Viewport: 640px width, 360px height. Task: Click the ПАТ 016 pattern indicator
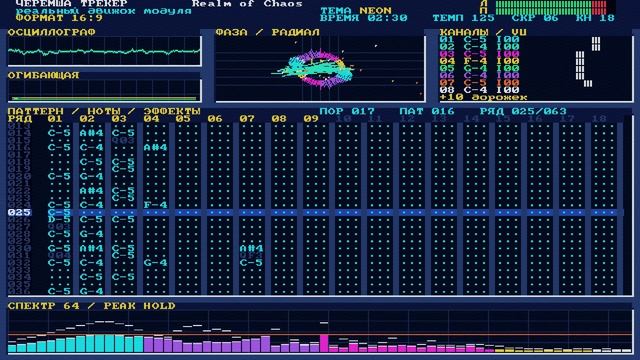coord(427,111)
